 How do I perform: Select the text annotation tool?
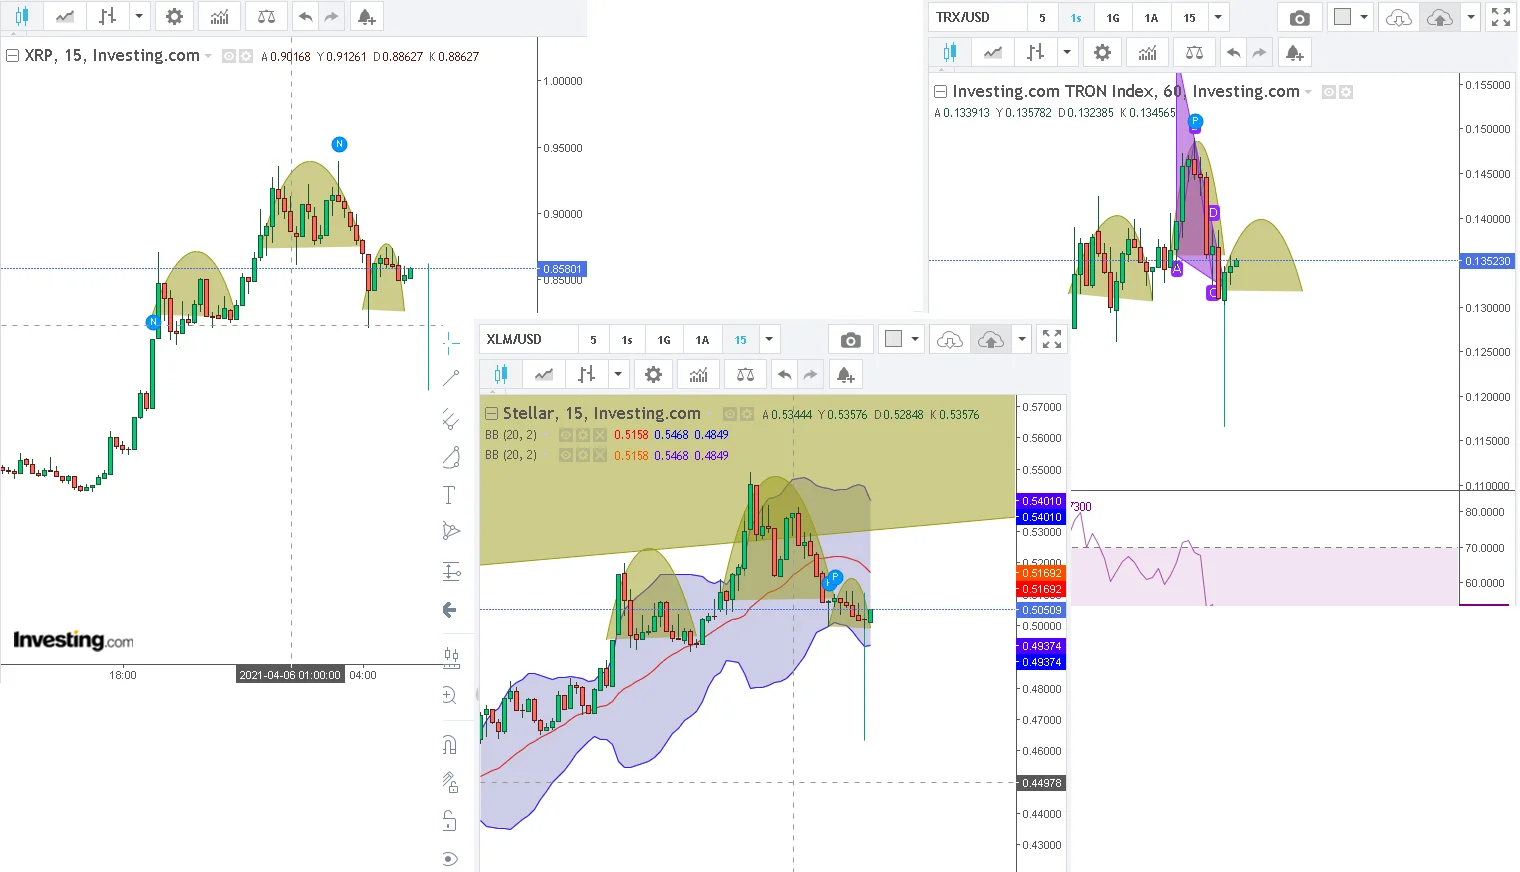click(449, 495)
